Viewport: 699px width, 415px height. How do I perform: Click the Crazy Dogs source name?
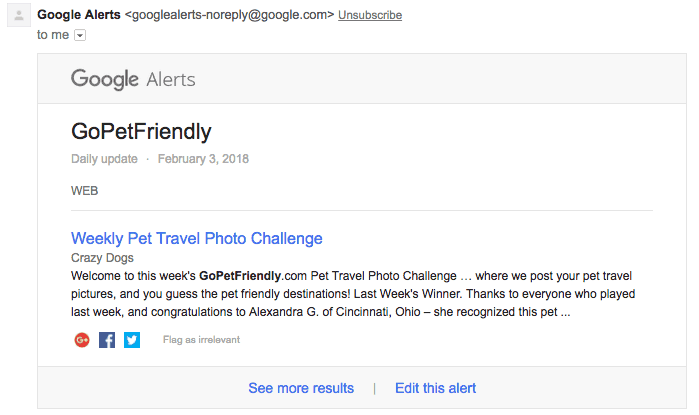(x=102, y=258)
